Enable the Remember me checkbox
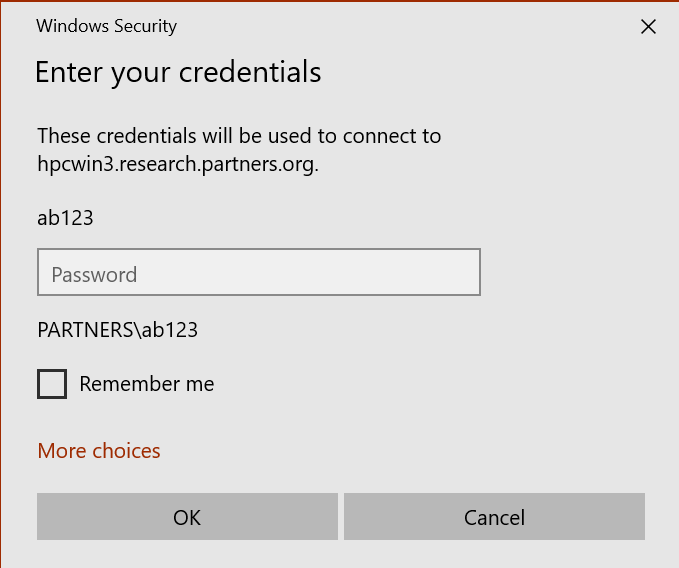Image resolution: width=679 pixels, height=568 pixels. (x=52, y=384)
